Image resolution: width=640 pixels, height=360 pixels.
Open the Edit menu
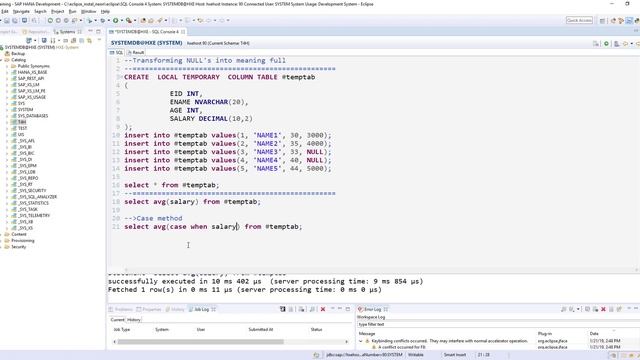tap(4, 11)
